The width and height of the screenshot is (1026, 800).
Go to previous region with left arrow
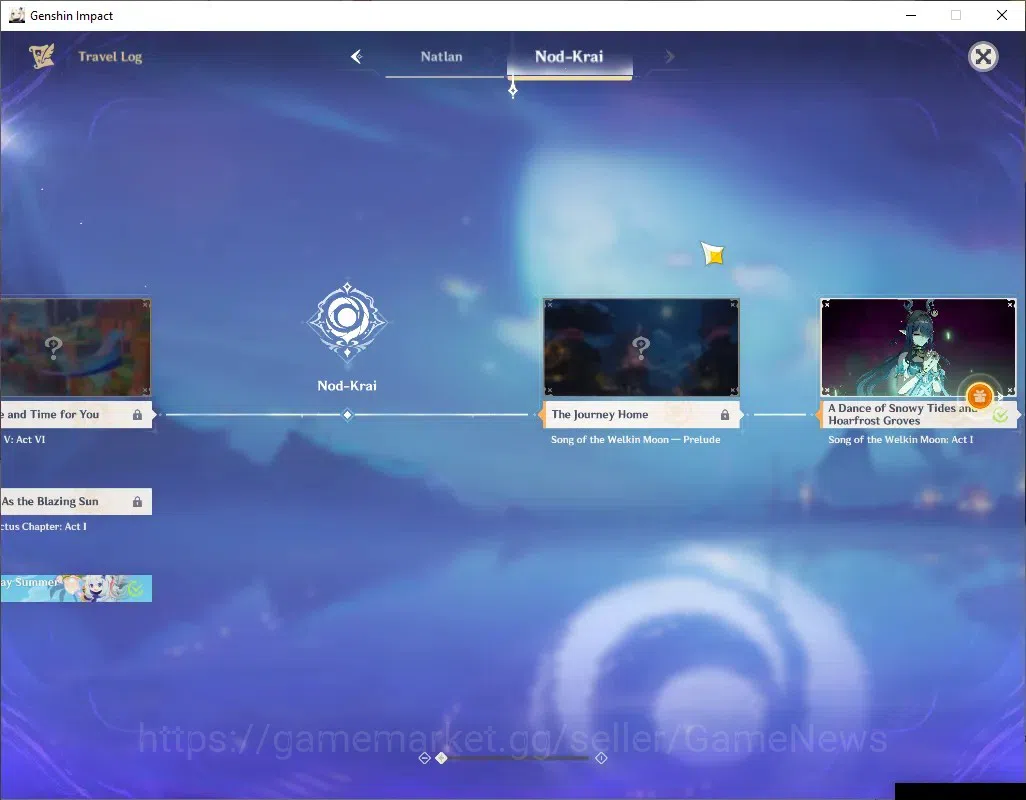coord(357,56)
